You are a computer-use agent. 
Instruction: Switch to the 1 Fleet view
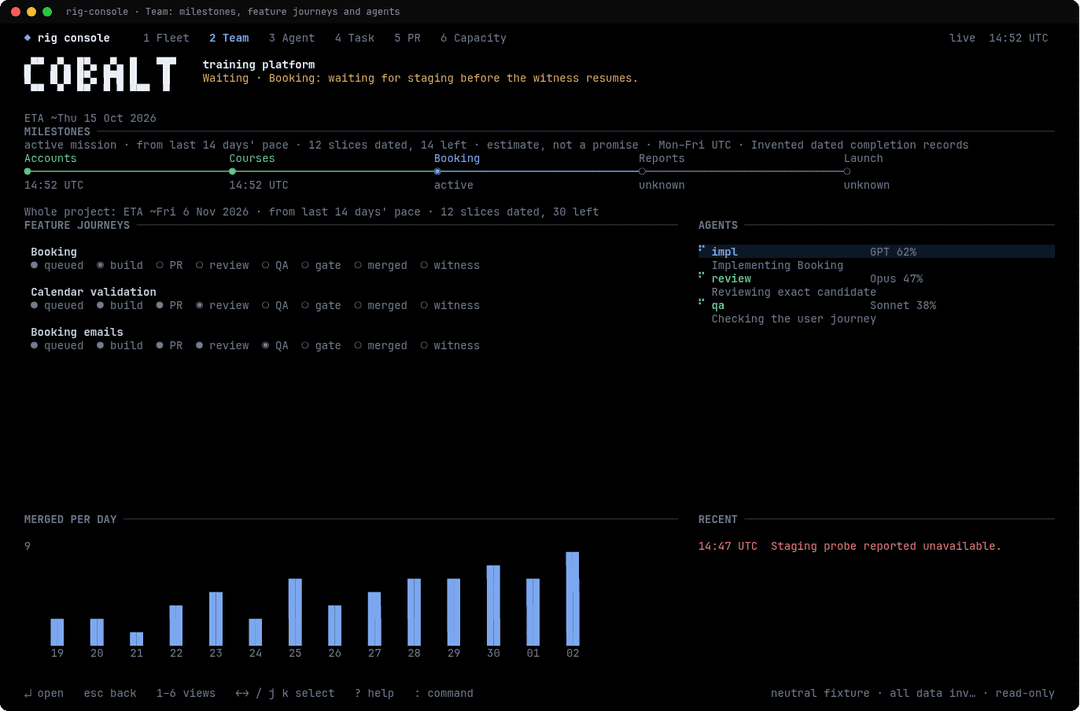tap(166, 38)
